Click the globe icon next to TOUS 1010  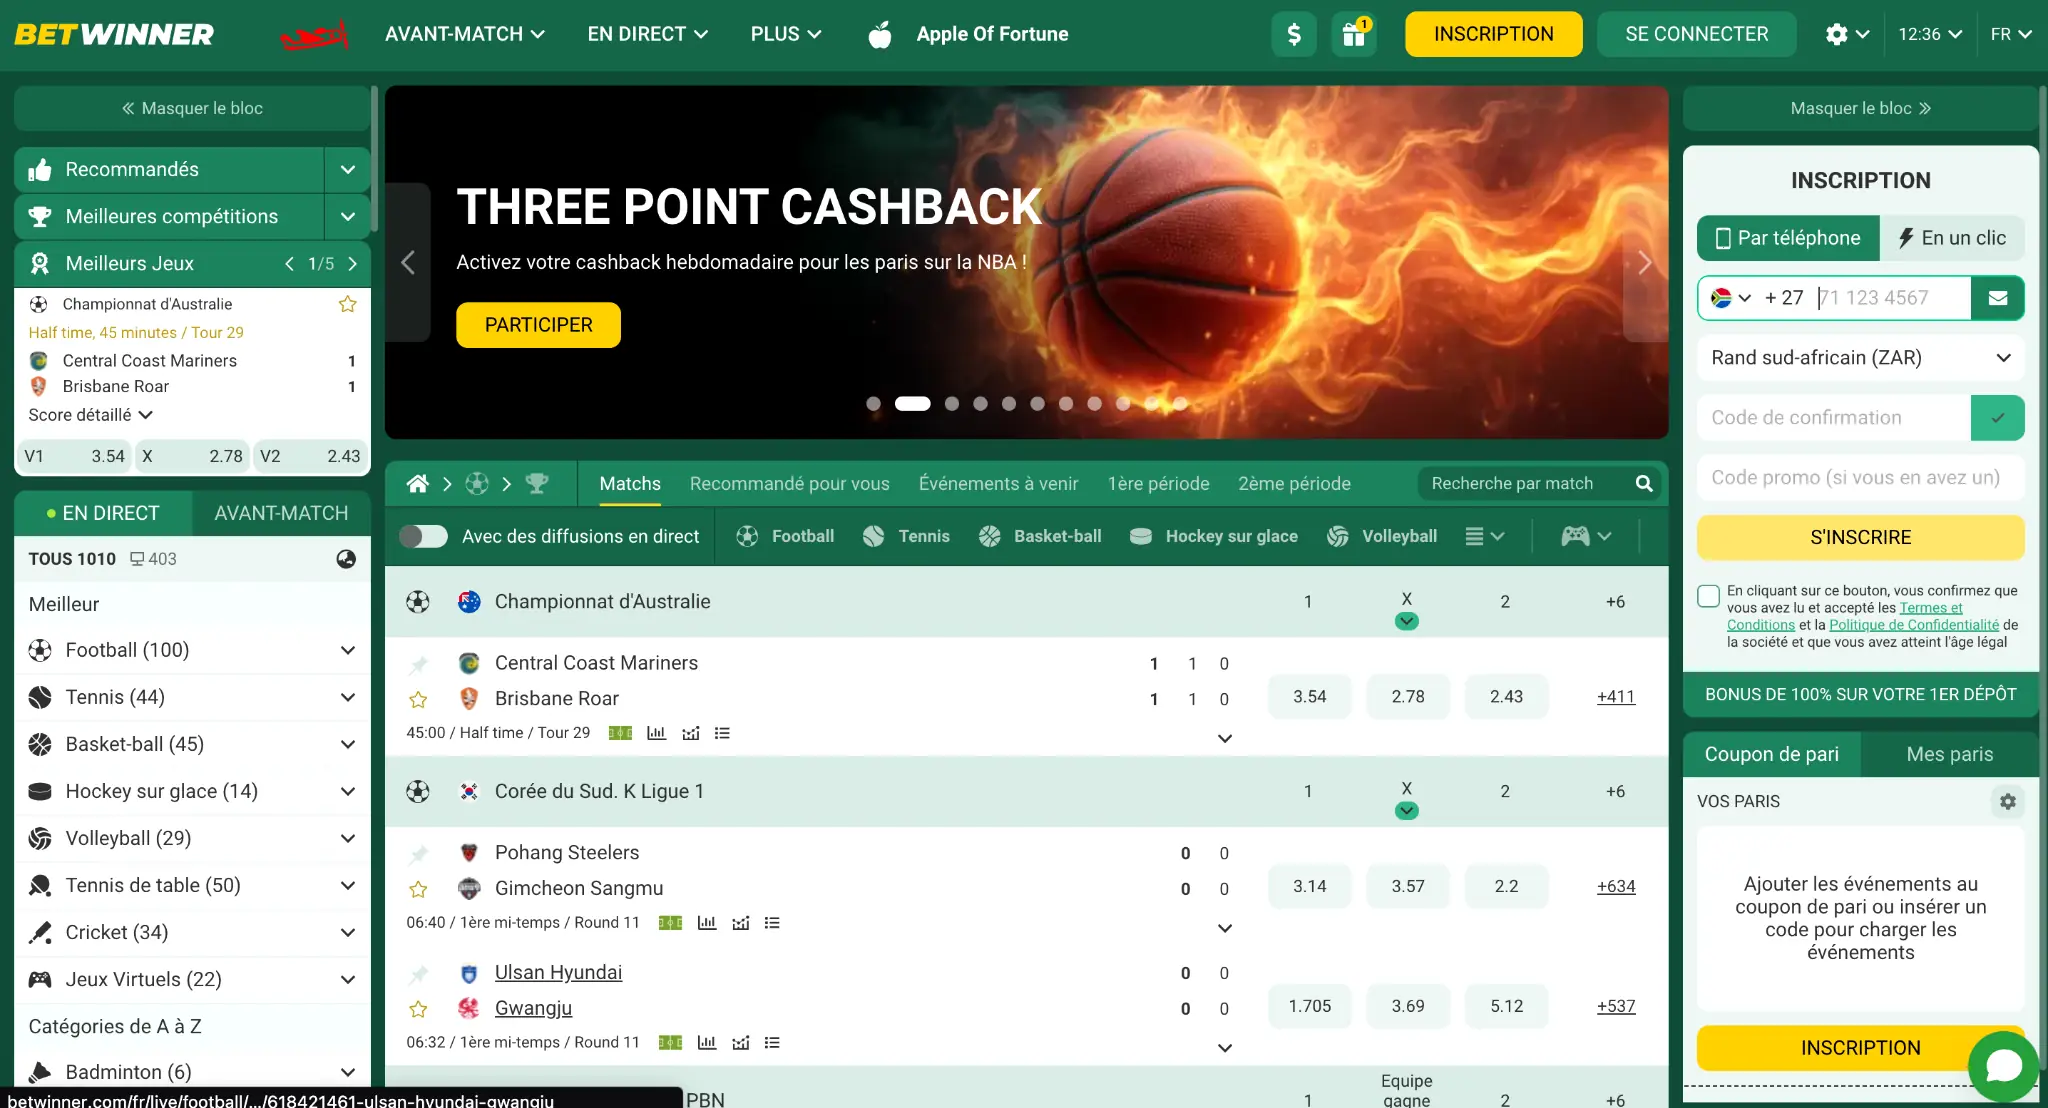tap(346, 559)
